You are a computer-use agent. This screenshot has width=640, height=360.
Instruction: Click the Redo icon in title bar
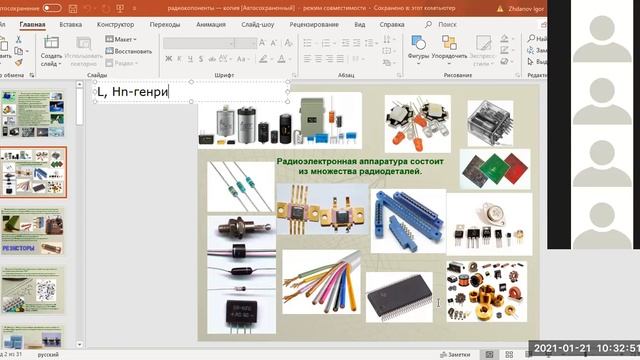(105, 8)
